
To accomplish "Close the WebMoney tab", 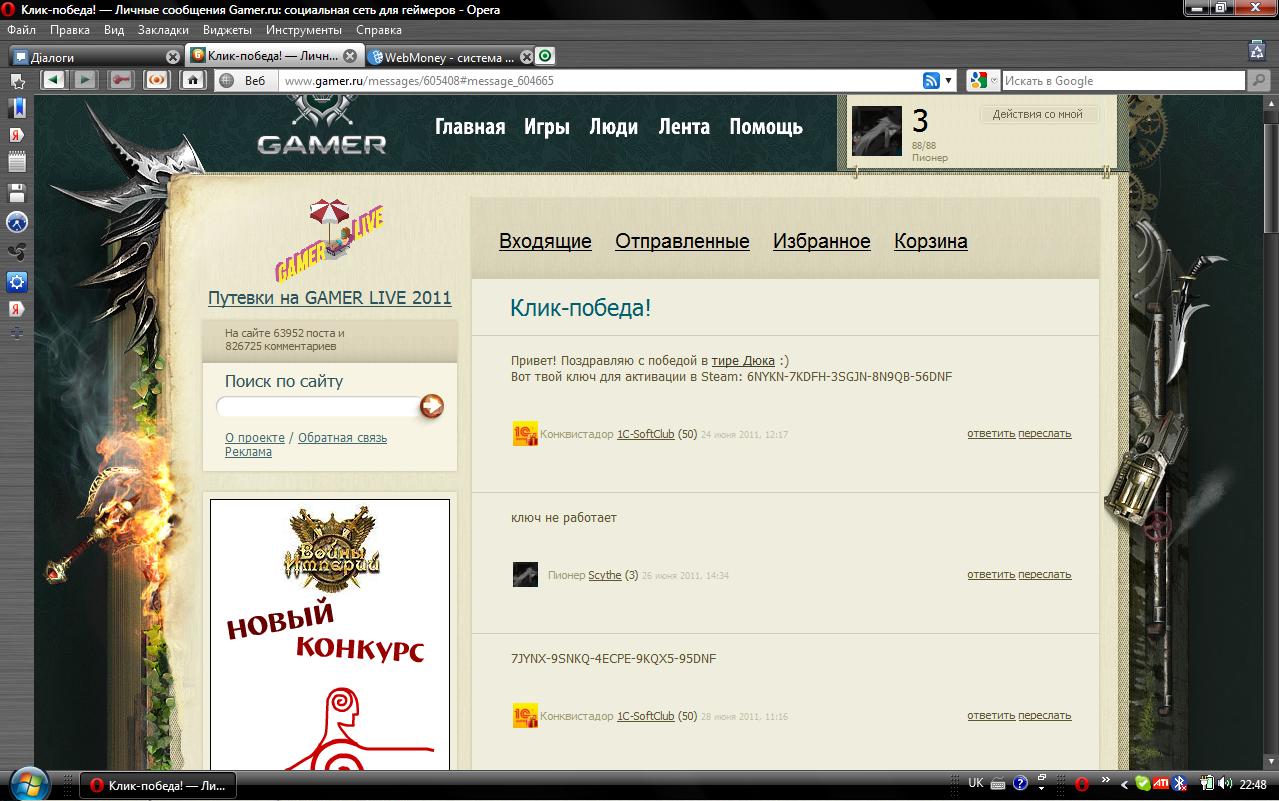I will point(525,57).
